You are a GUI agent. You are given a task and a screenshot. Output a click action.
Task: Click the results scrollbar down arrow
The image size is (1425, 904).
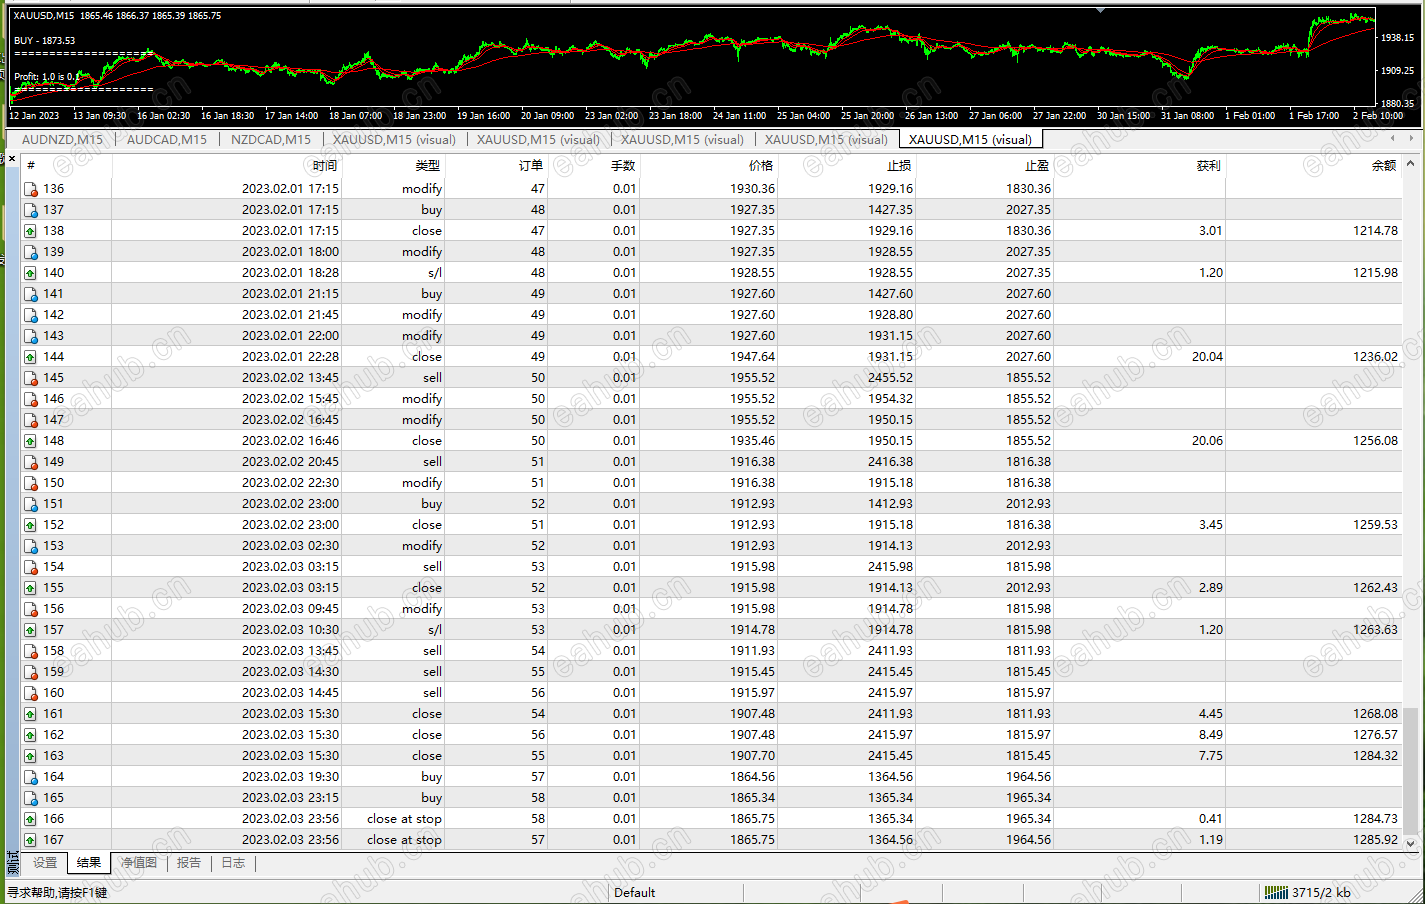1411,843
